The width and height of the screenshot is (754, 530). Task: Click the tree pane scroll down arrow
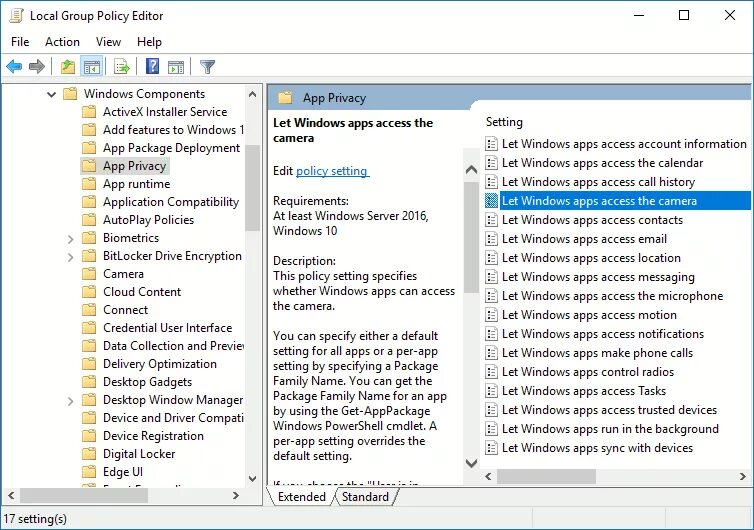click(x=252, y=479)
